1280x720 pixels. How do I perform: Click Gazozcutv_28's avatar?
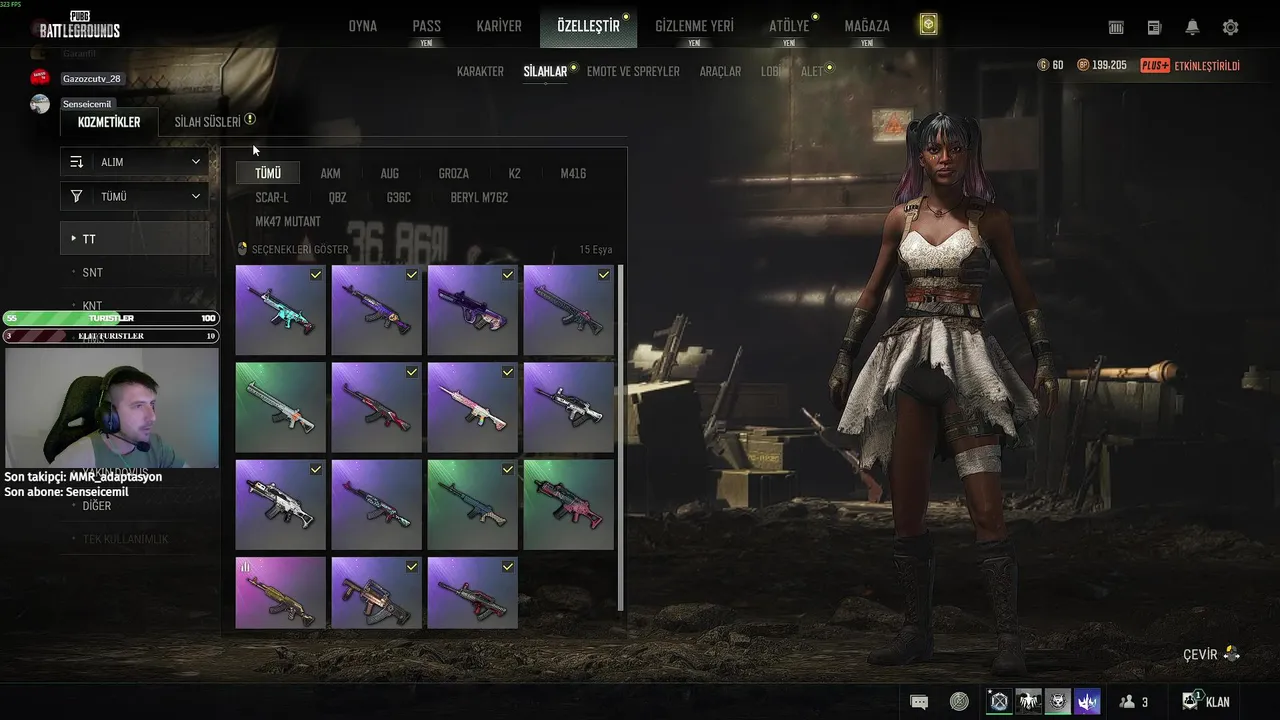click(40, 77)
